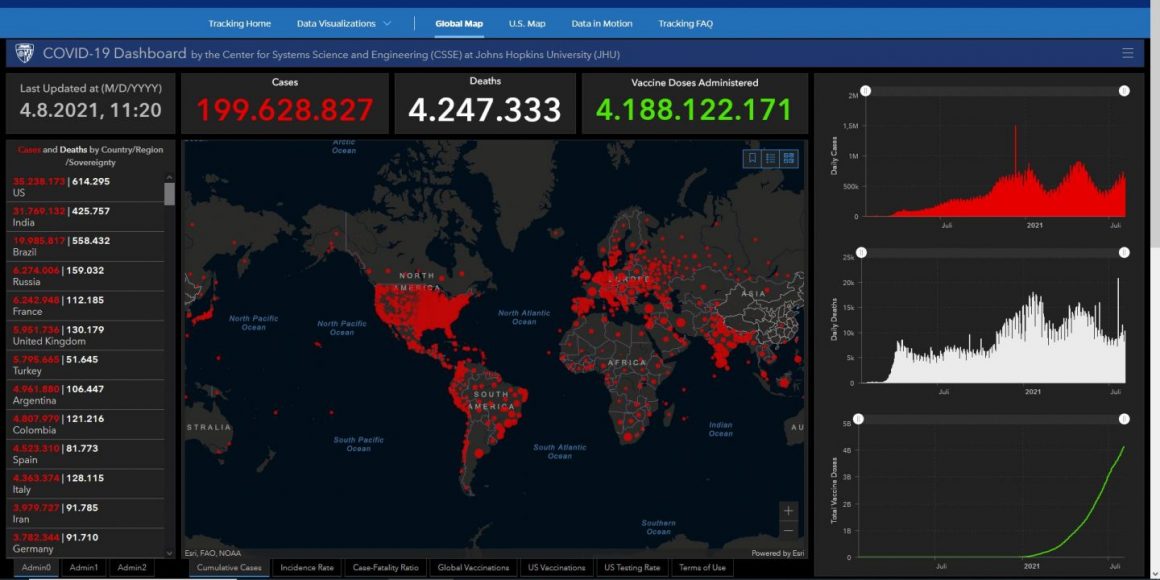This screenshot has height=580, width=1160.
Task: Click right range handle of Daily Deaths chart
Action: point(1124,253)
